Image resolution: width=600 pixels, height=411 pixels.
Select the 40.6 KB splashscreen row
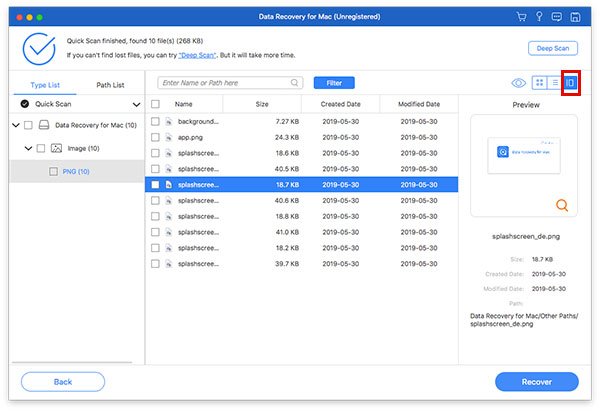click(x=302, y=201)
